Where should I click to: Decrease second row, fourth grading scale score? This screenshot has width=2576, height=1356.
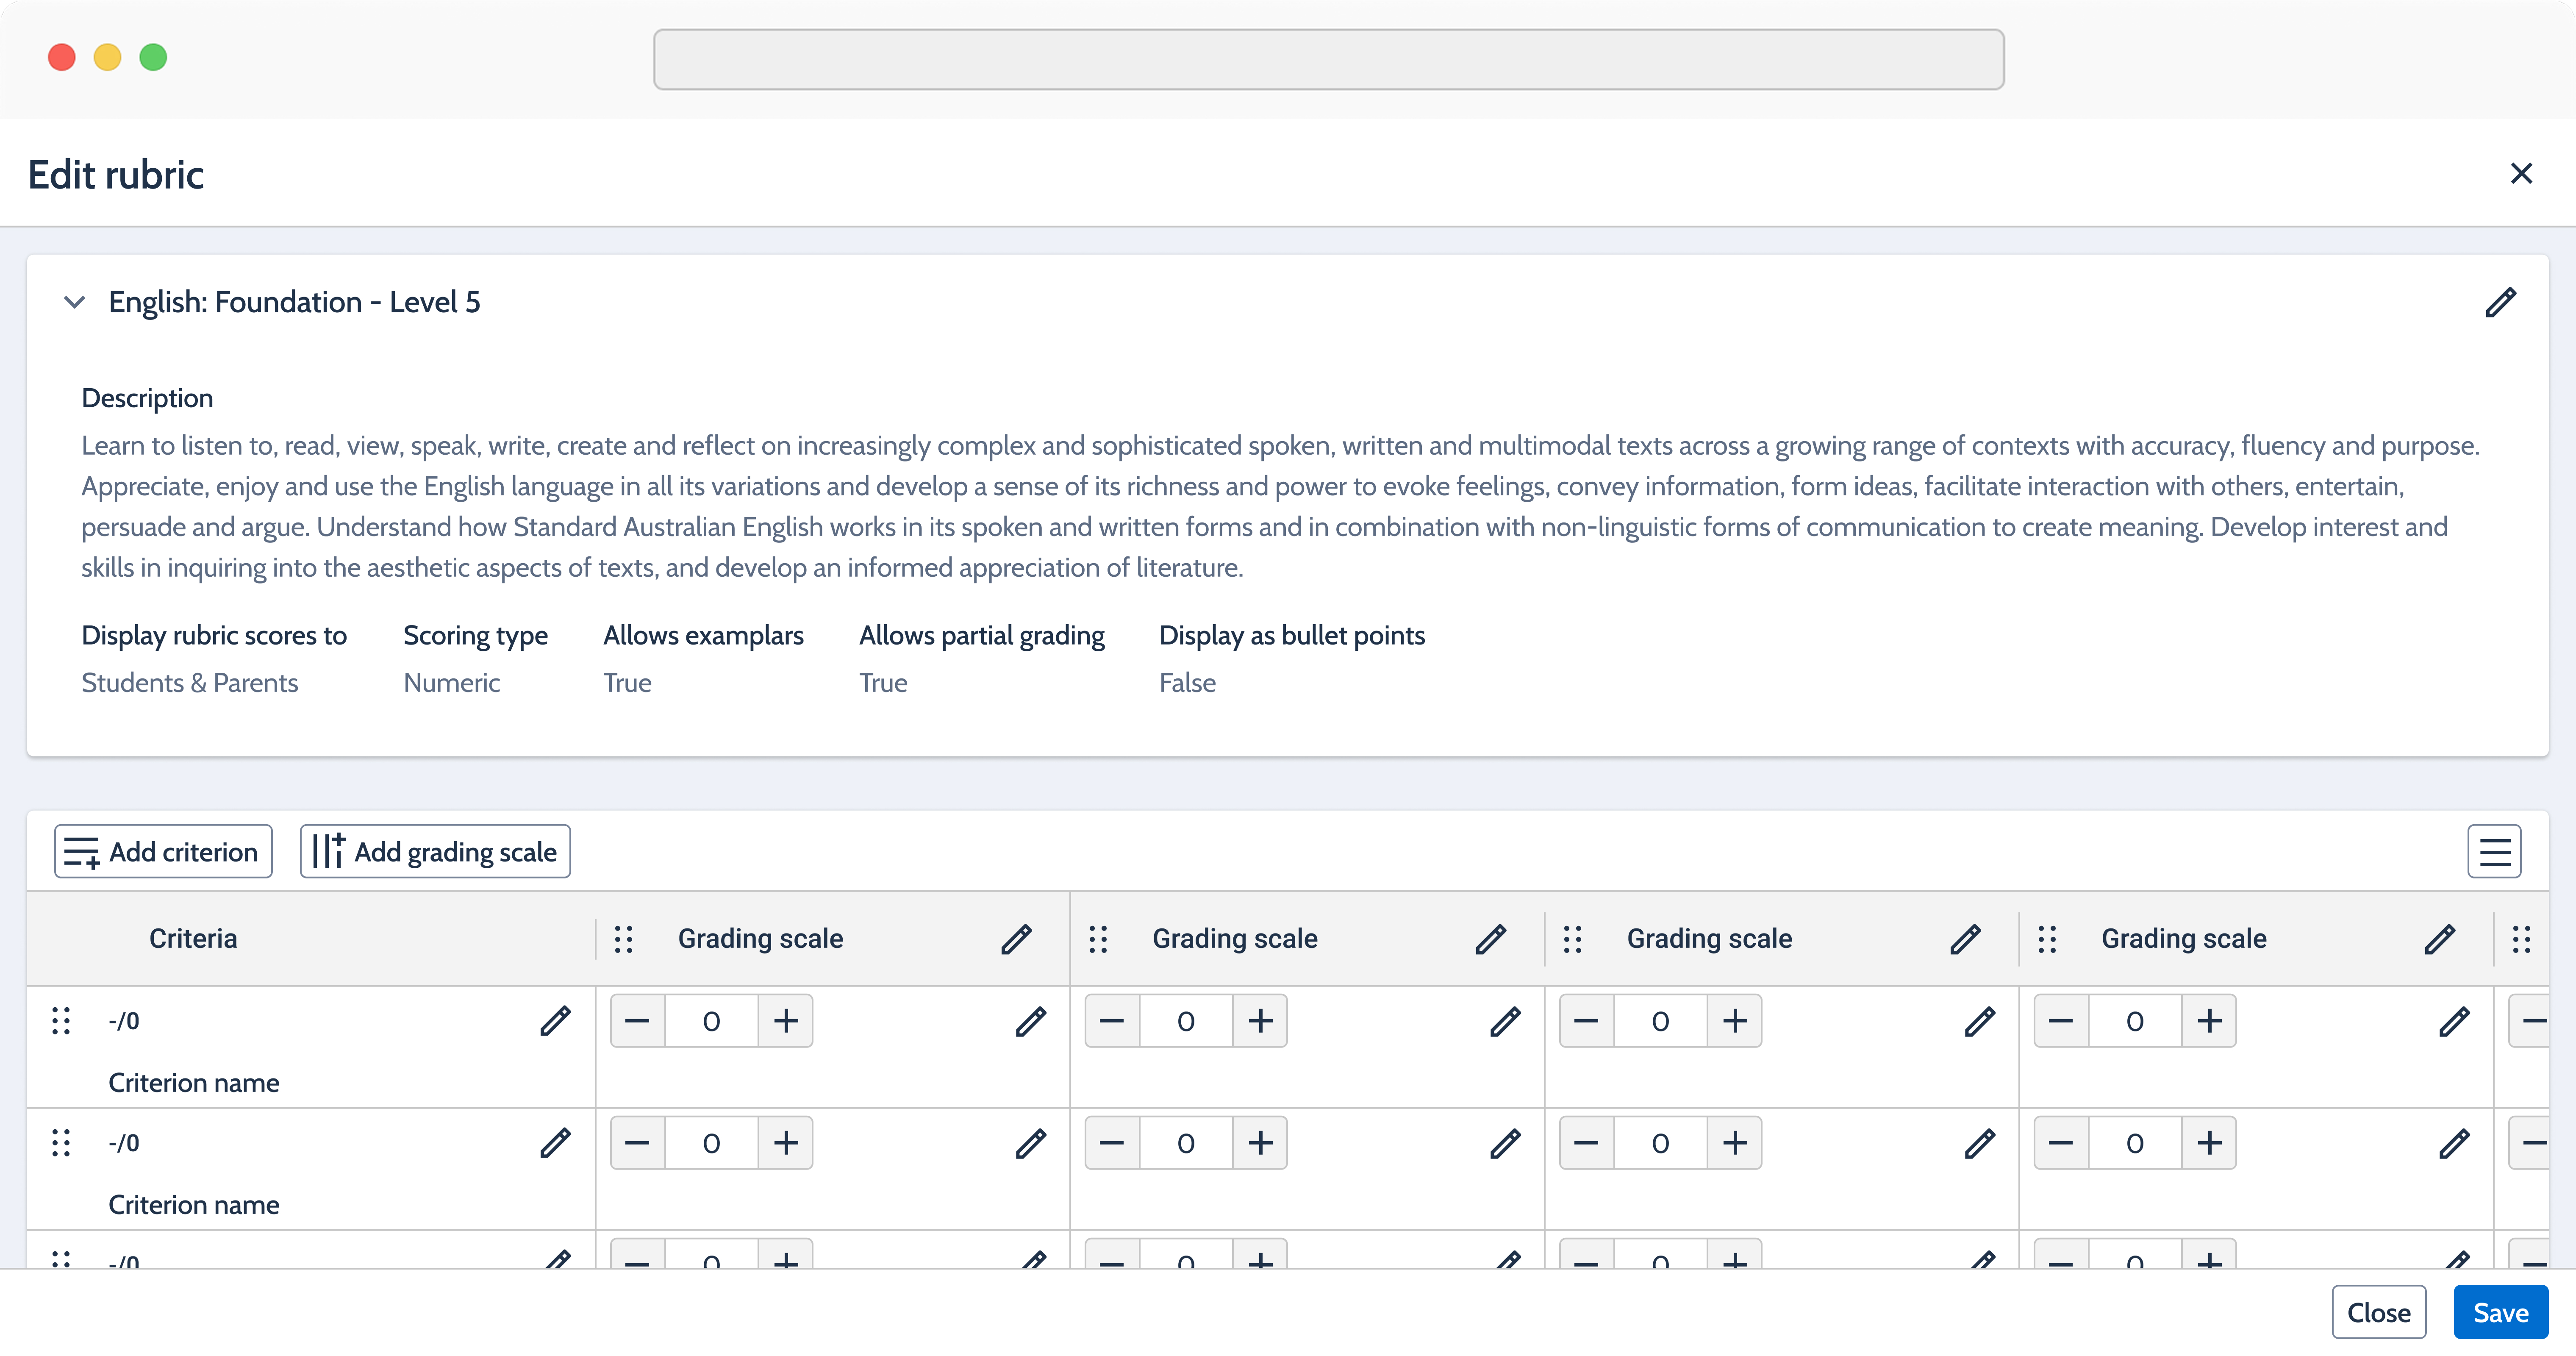tap(2061, 1142)
